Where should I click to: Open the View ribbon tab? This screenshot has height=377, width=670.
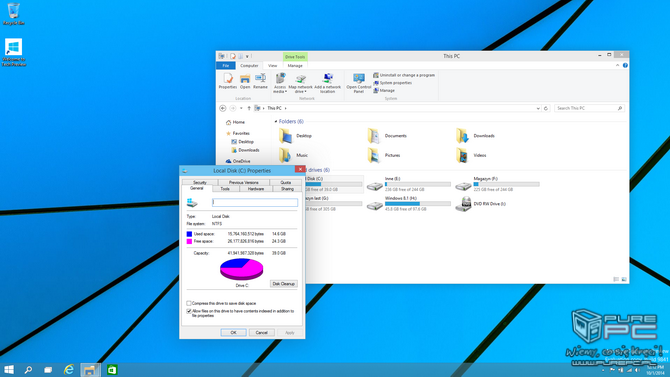(x=272, y=66)
